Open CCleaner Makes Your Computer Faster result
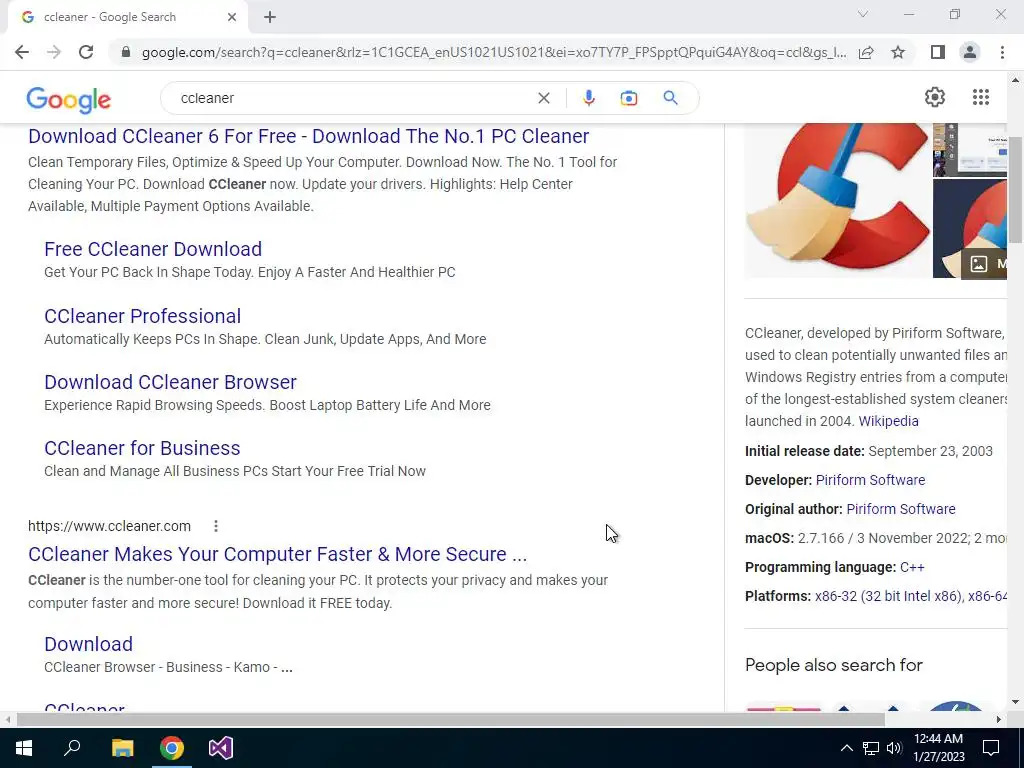 (278, 554)
